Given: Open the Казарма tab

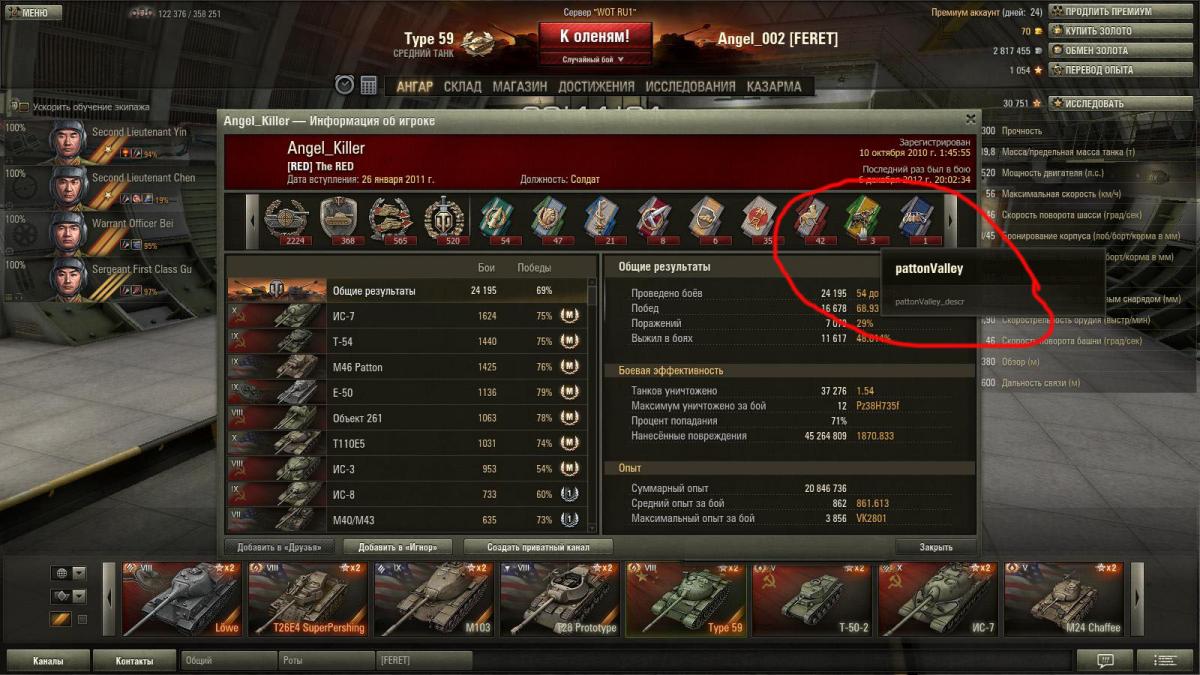Looking at the screenshot, I should tap(774, 86).
